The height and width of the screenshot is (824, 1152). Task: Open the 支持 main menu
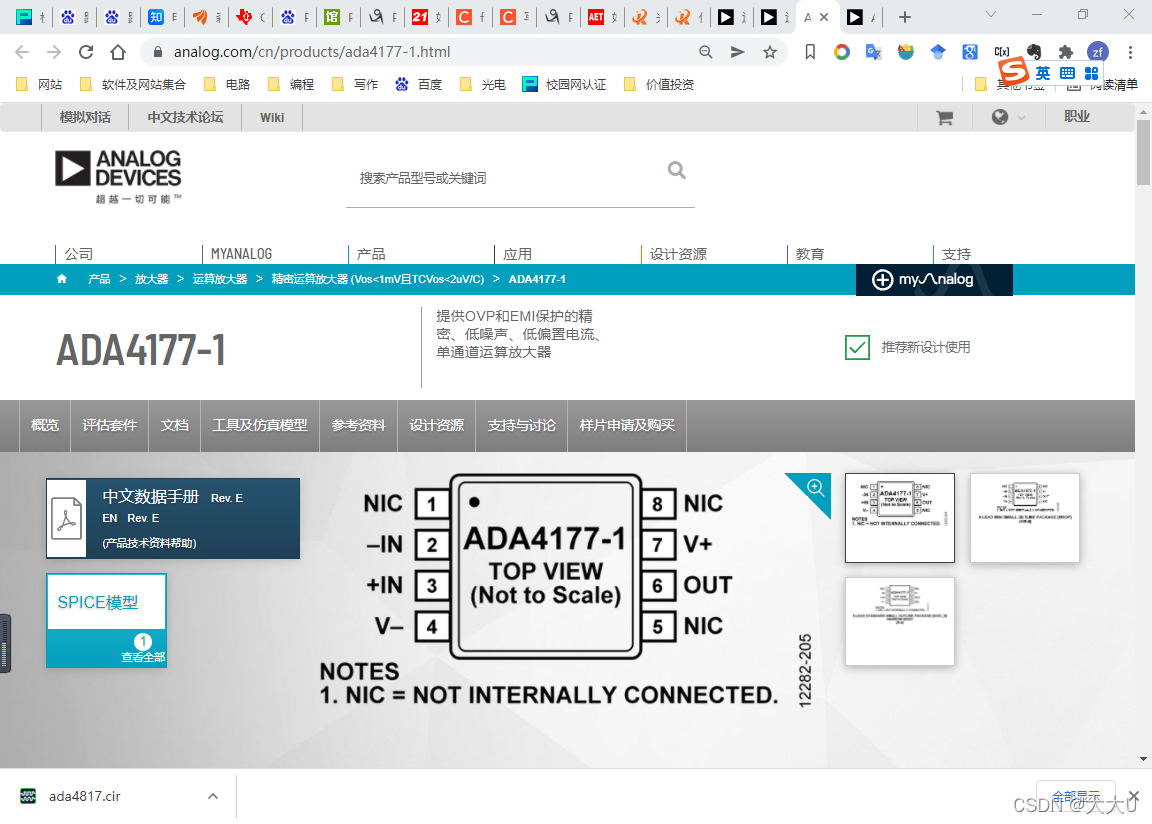click(957, 254)
